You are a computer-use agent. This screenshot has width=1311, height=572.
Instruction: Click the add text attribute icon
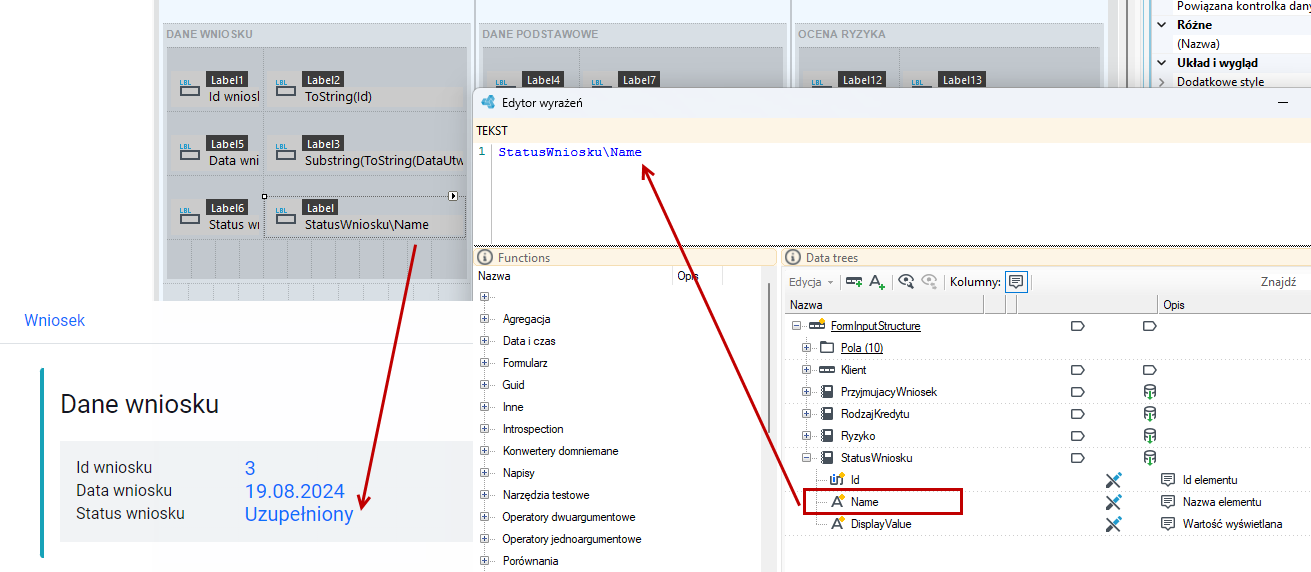click(877, 282)
